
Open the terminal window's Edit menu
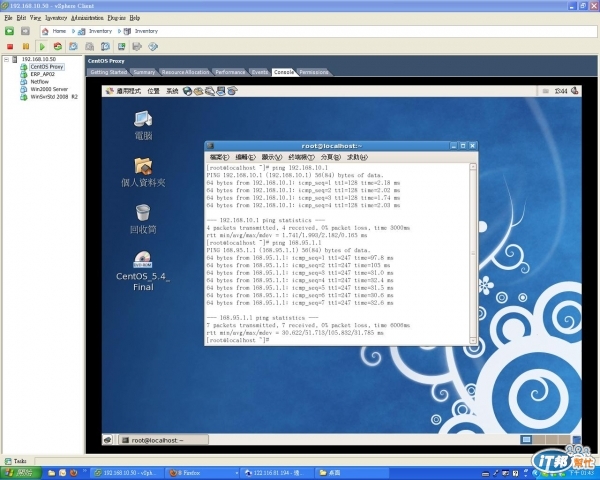(245, 157)
